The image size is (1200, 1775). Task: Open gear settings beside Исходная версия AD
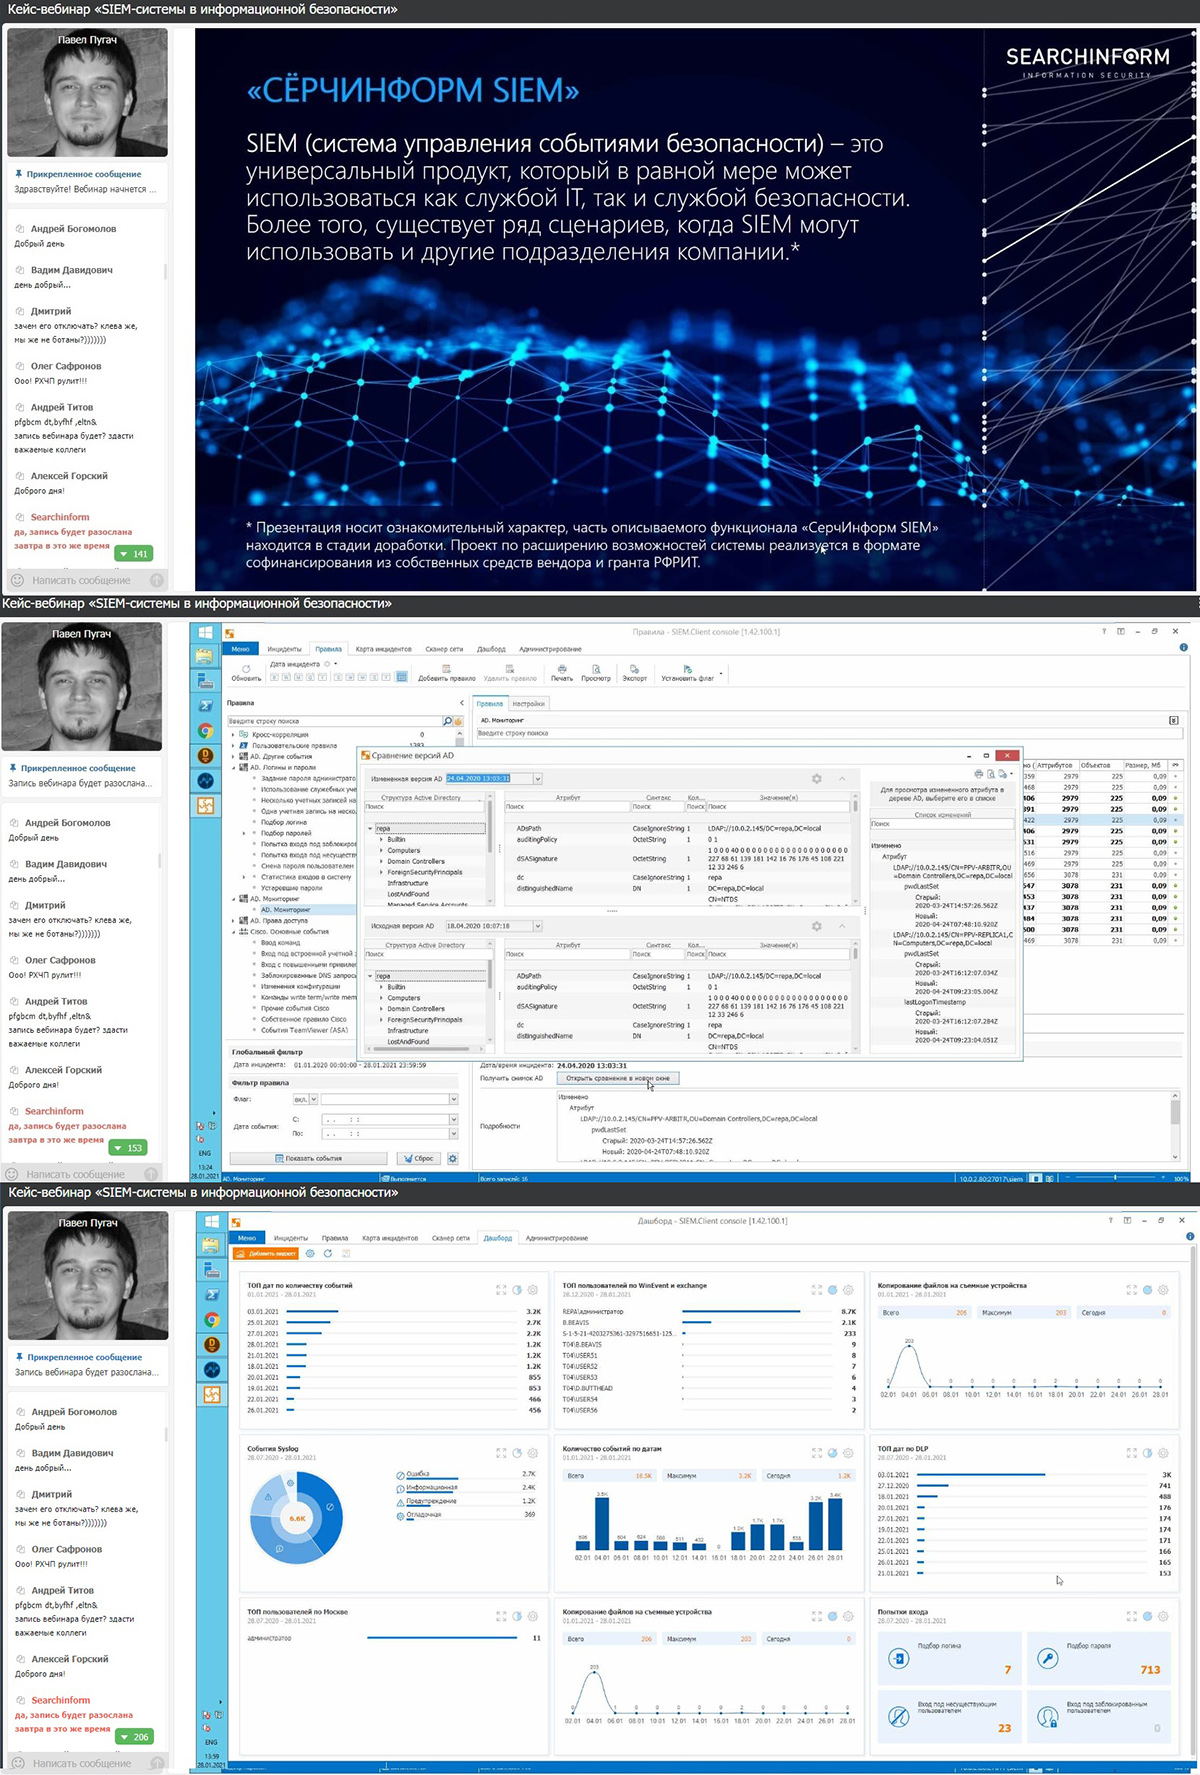(x=817, y=927)
